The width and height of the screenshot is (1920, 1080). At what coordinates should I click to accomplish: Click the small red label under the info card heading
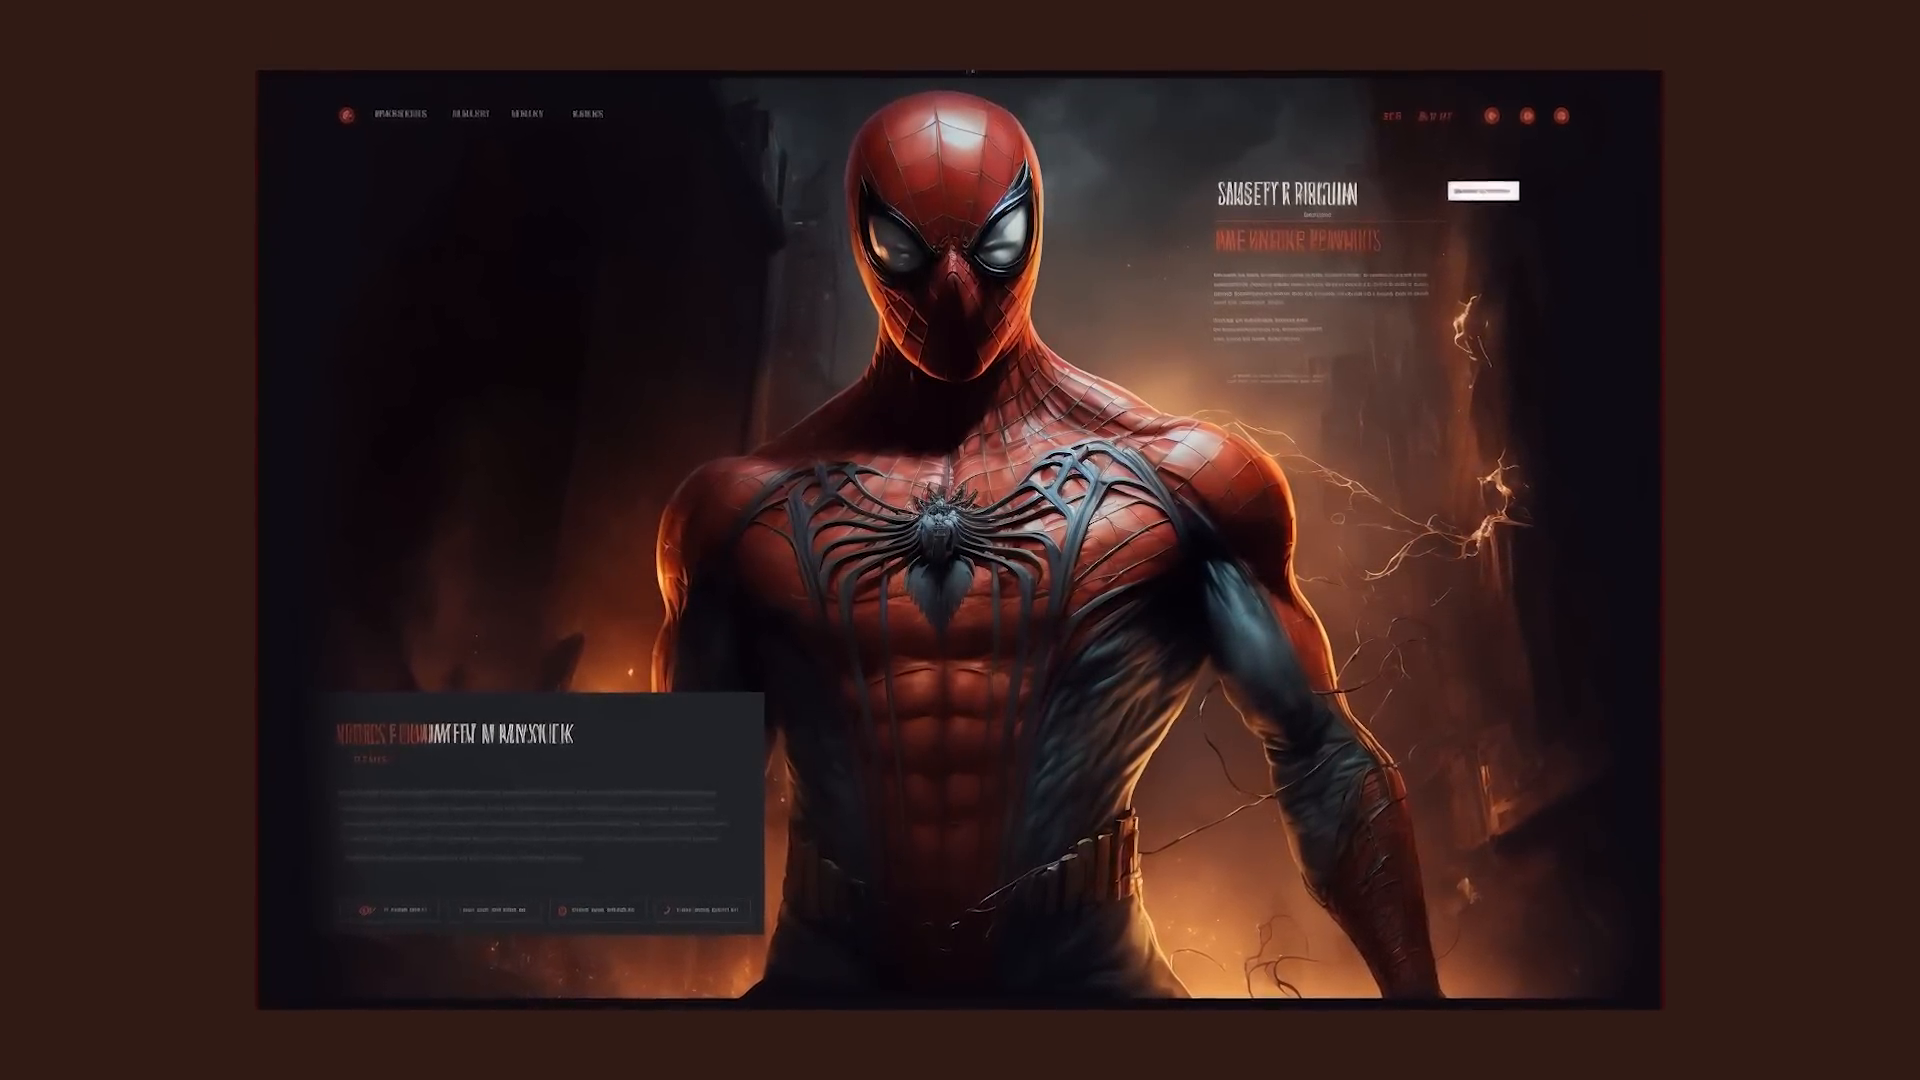(370, 760)
